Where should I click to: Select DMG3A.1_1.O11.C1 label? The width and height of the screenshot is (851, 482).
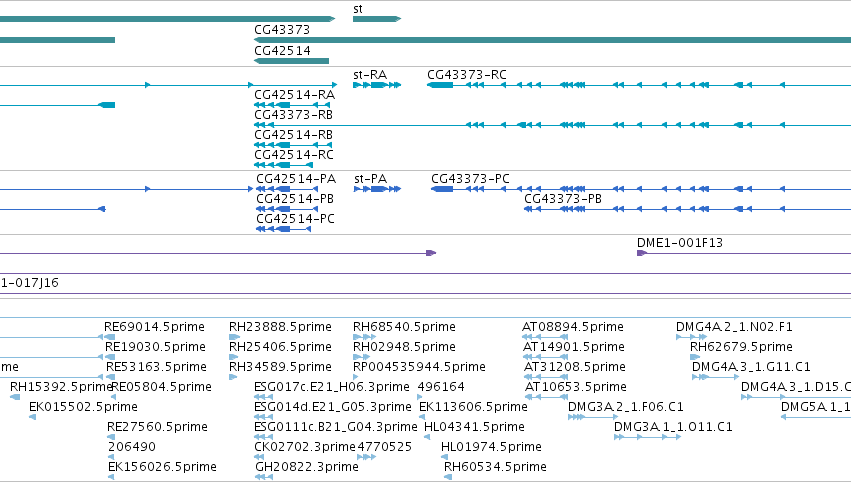[674, 427]
